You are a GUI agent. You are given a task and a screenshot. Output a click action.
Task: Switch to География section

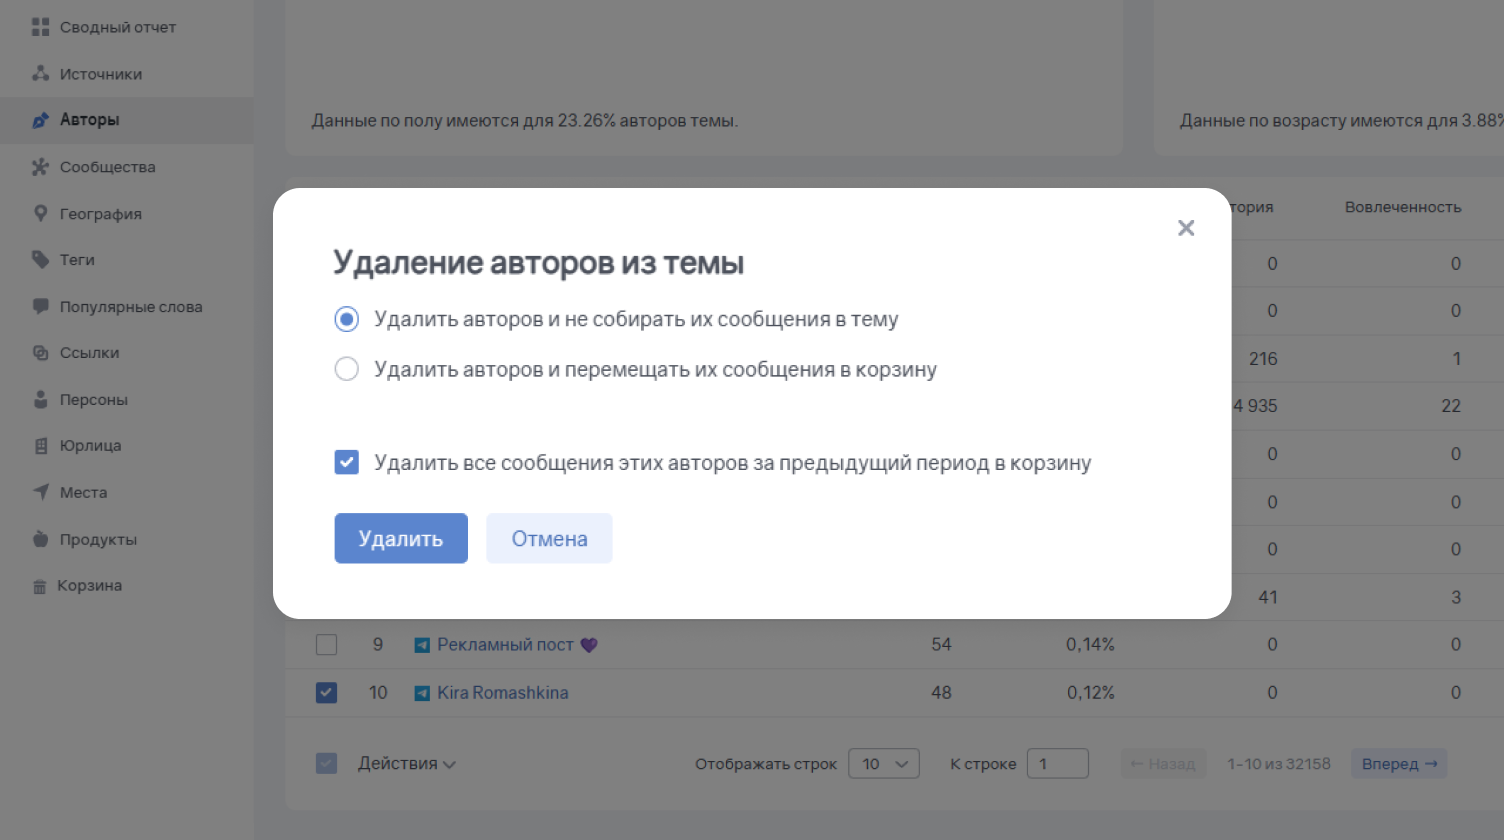click(x=101, y=214)
